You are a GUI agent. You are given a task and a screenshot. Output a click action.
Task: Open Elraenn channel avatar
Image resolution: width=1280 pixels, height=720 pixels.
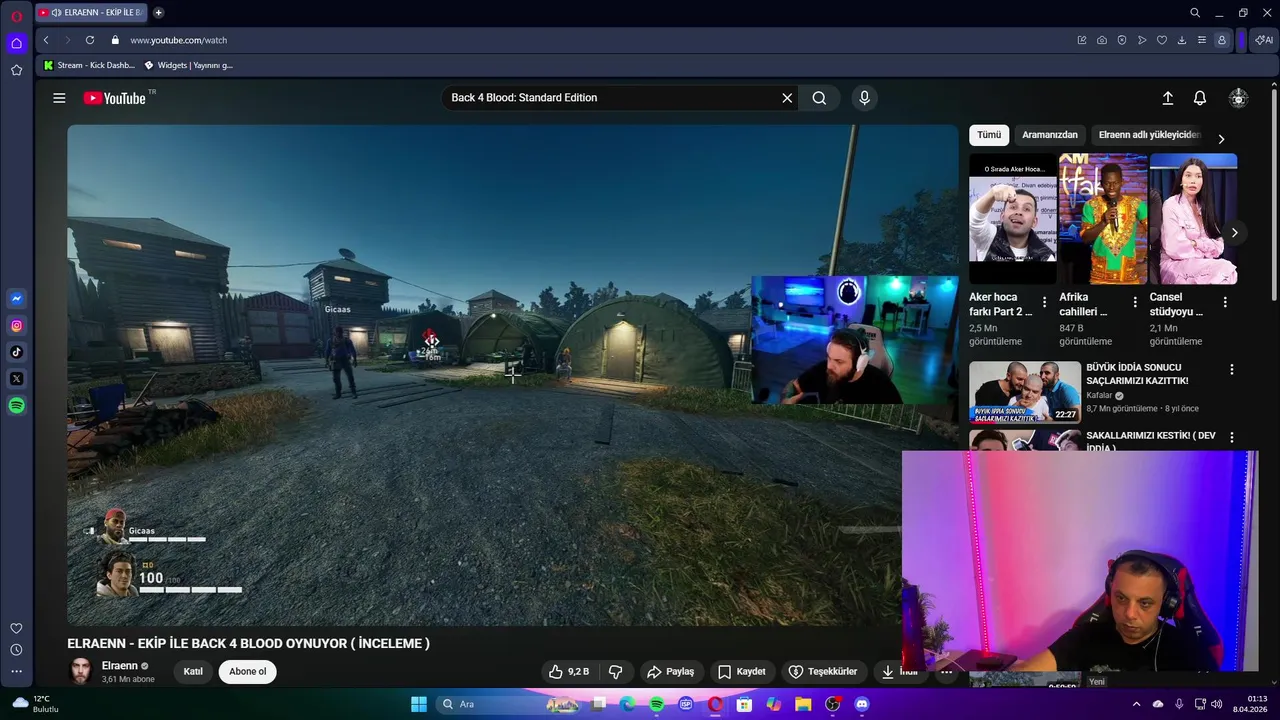(80, 671)
